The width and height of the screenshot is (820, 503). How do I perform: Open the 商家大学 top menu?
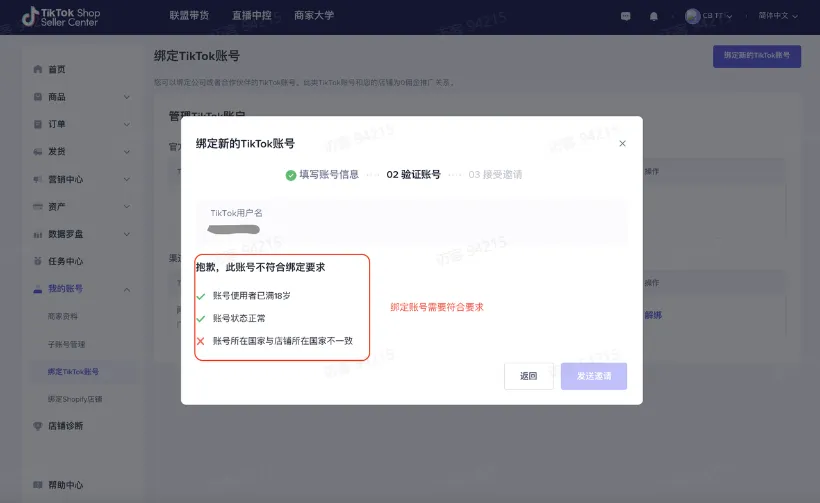(x=314, y=16)
